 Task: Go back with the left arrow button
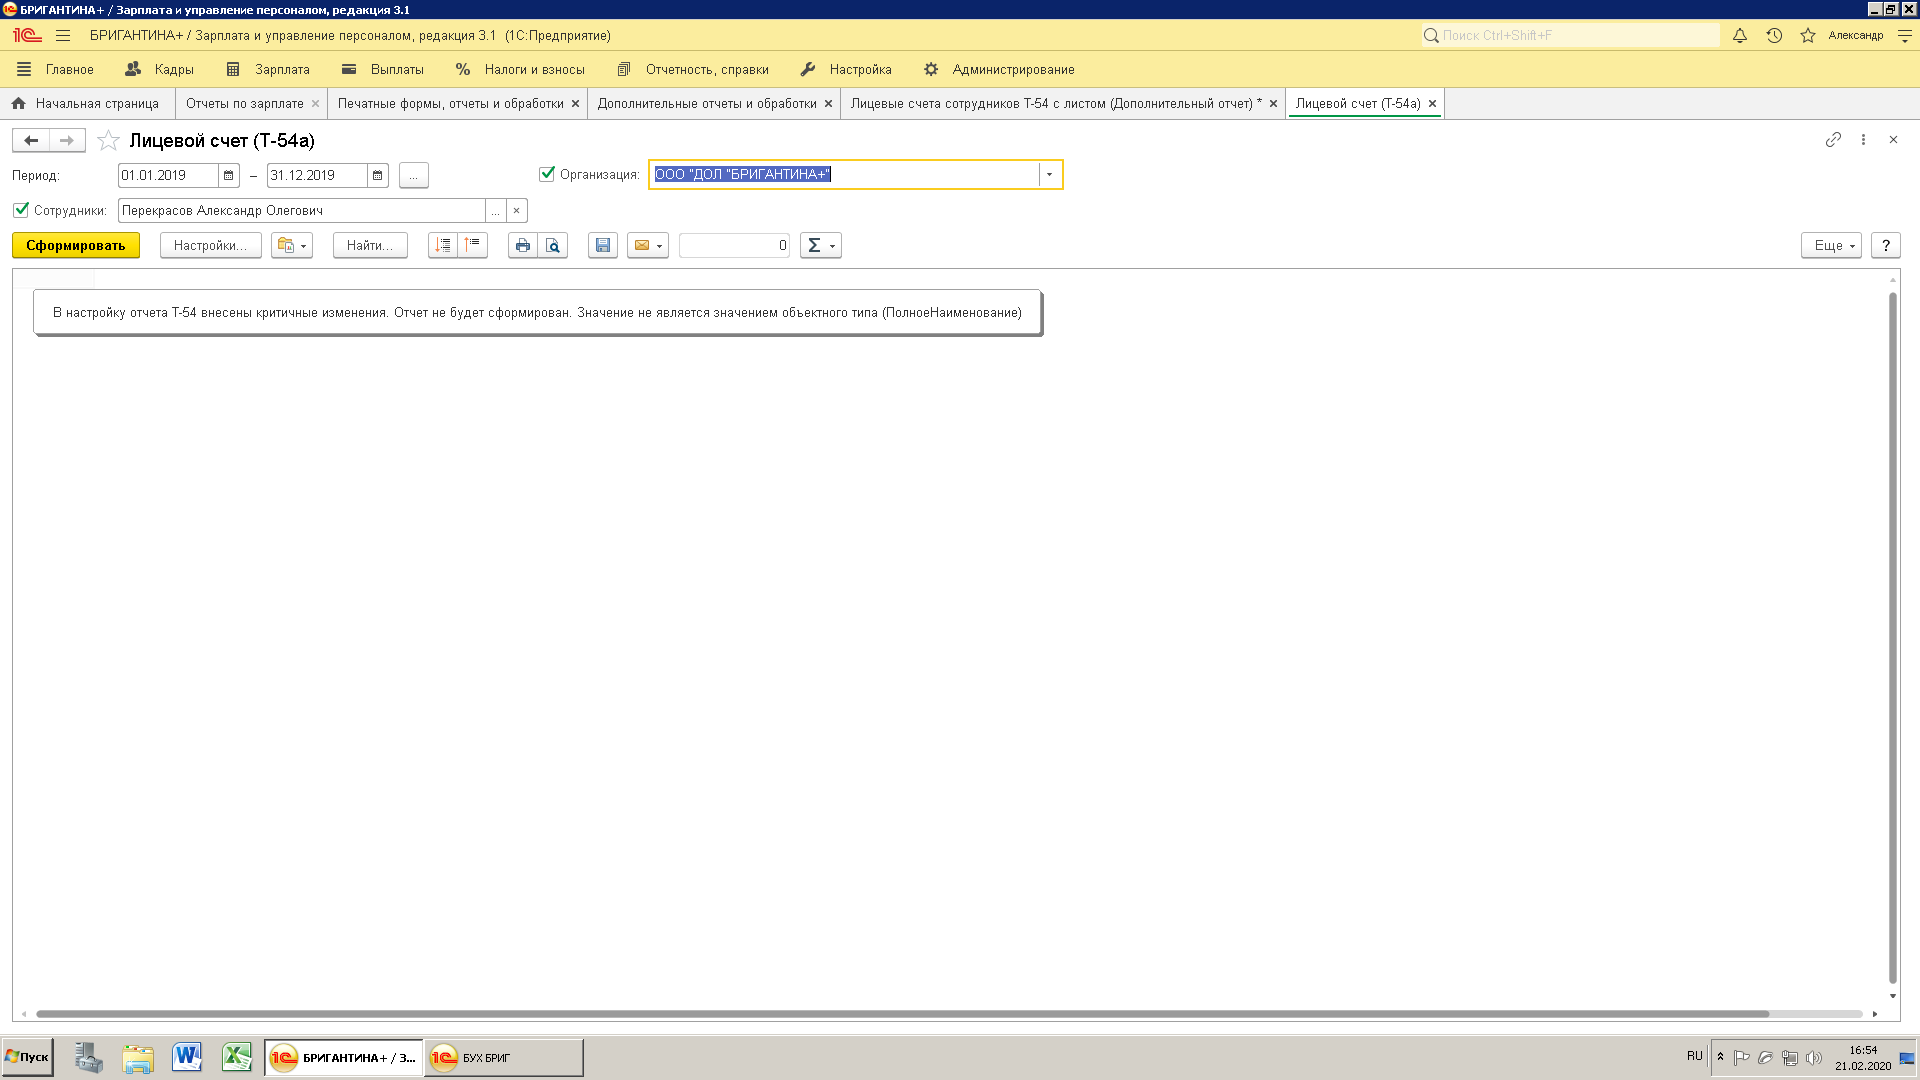(x=31, y=140)
